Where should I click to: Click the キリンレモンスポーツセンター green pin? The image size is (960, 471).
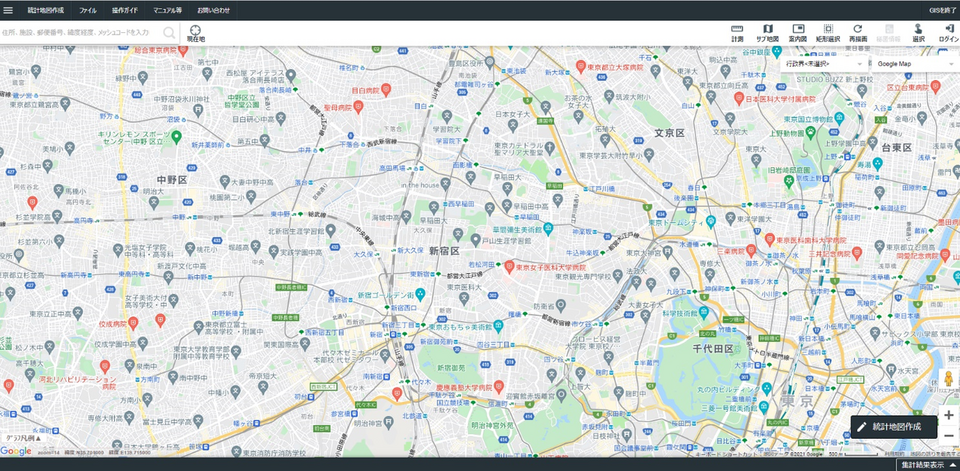pyautogui.click(x=176, y=137)
